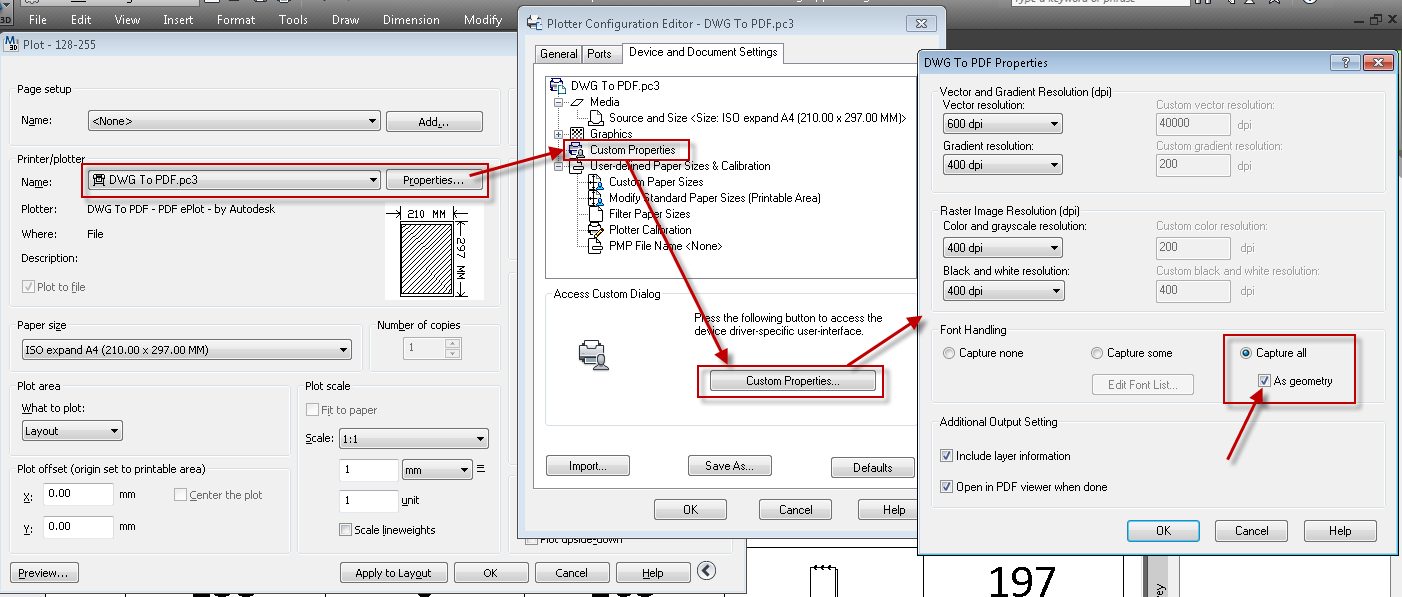Viewport: 1402px width, 597px height.
Task: Select PMP File Name <None> row
Action: tap(665, 246)
